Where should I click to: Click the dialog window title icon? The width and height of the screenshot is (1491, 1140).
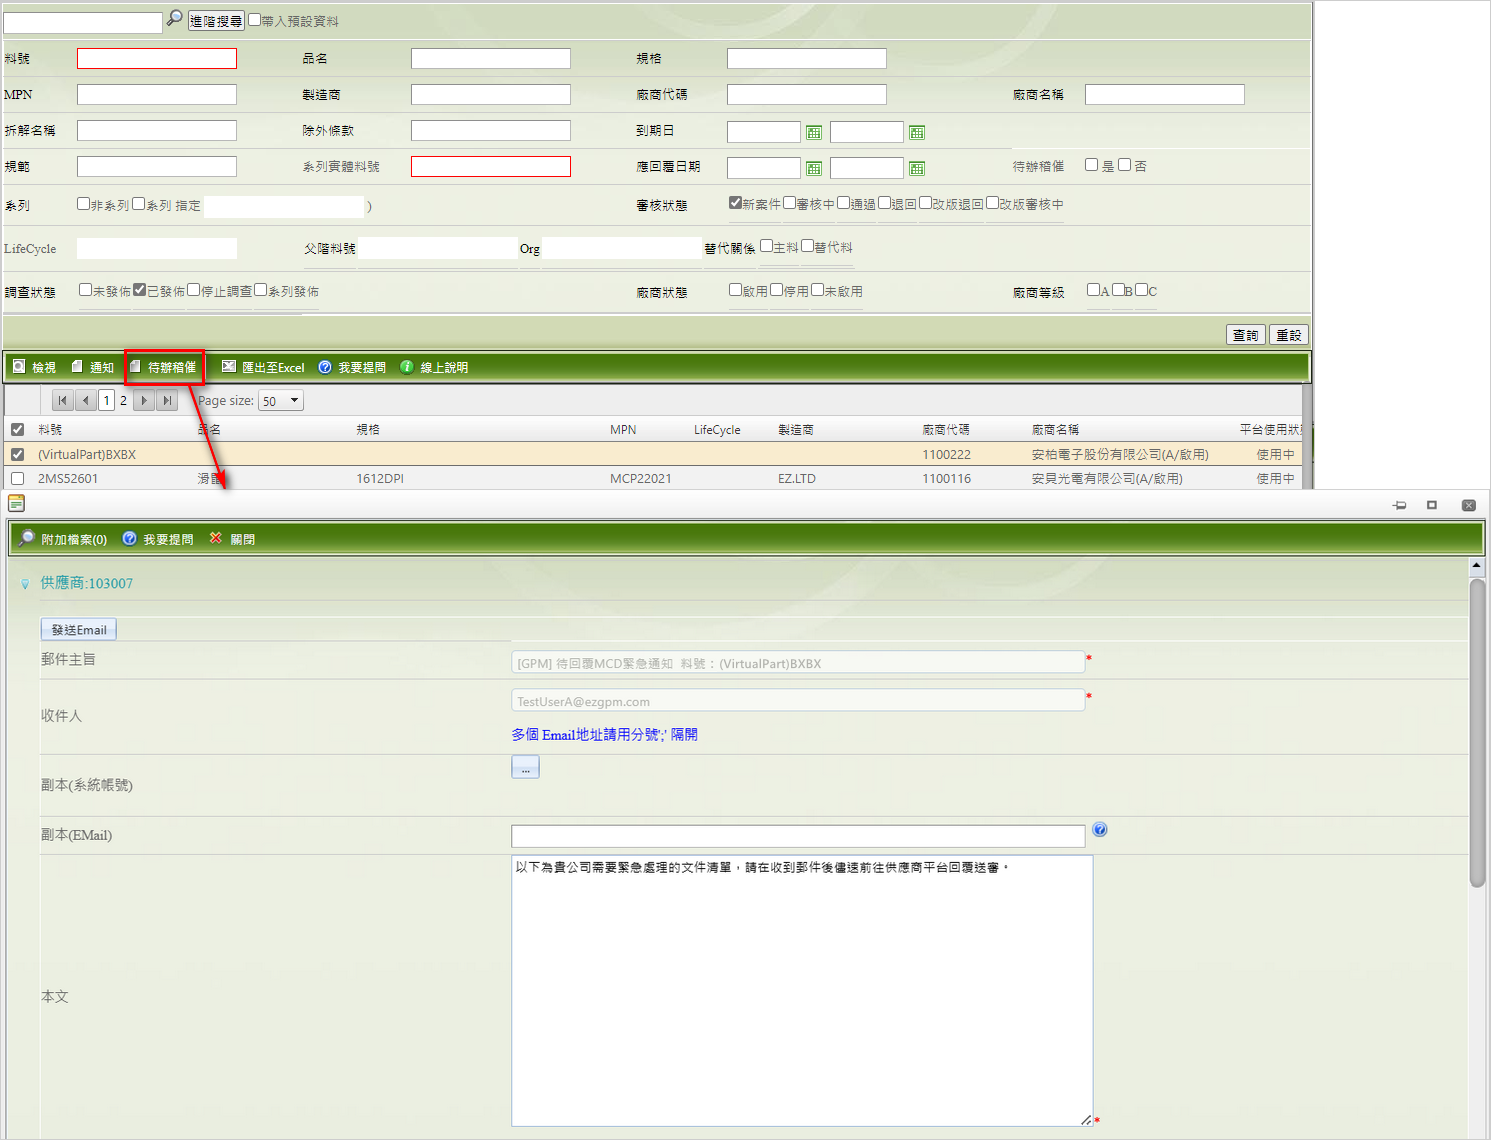16,503
